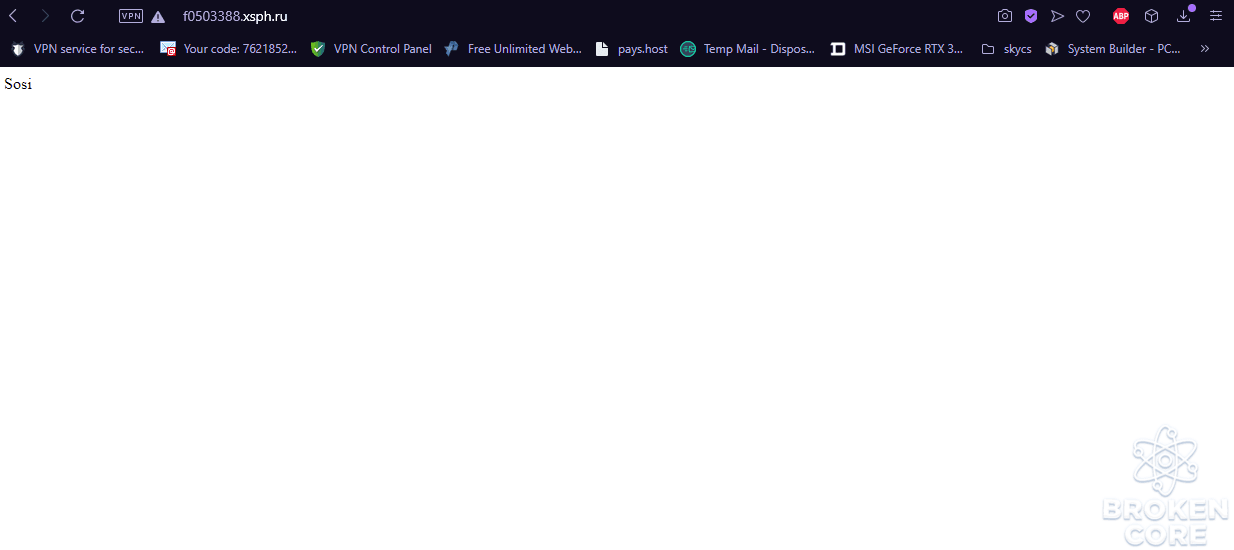The image size is (1234, 550).
Task: Reload the page with the refresh icon
Action: 77,16
